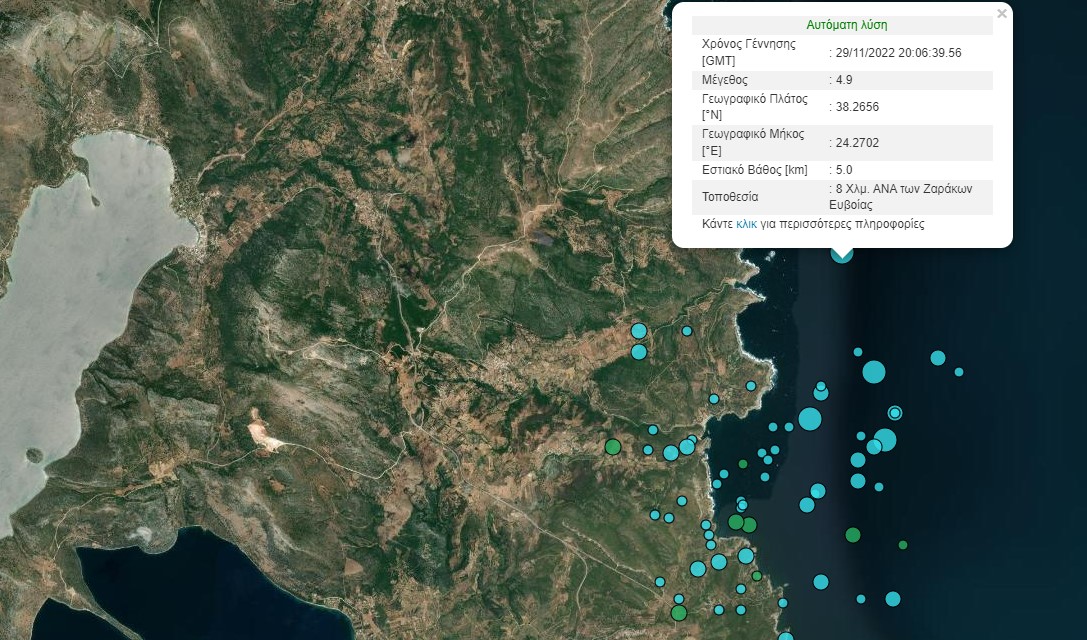Select the double-ringed cyan earthquake marker offshore
The image size is (1087, 640).
point(895,412)
